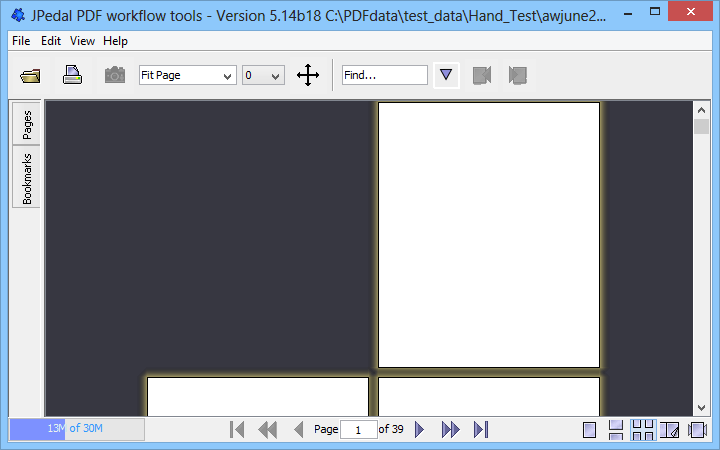Switch to single page view mode
The width and height of the screenshot is (720, 450).
pos(590,430)
